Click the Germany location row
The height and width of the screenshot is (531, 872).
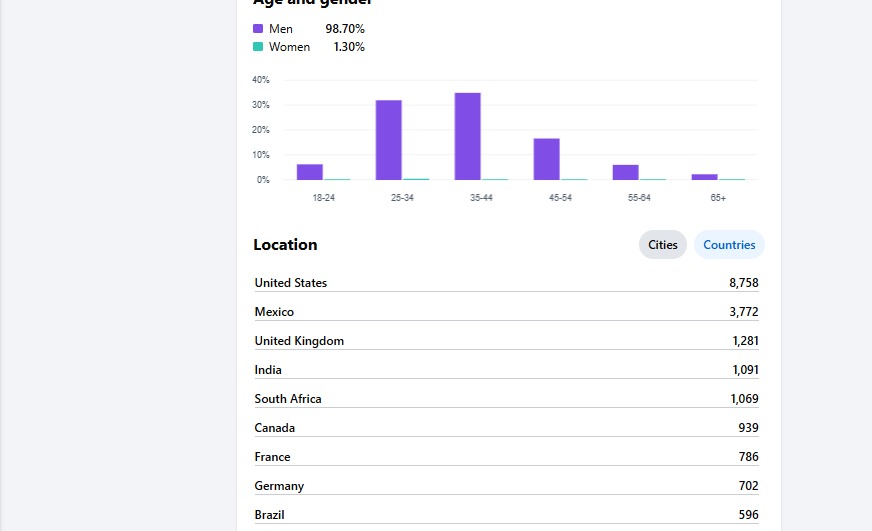506,485
